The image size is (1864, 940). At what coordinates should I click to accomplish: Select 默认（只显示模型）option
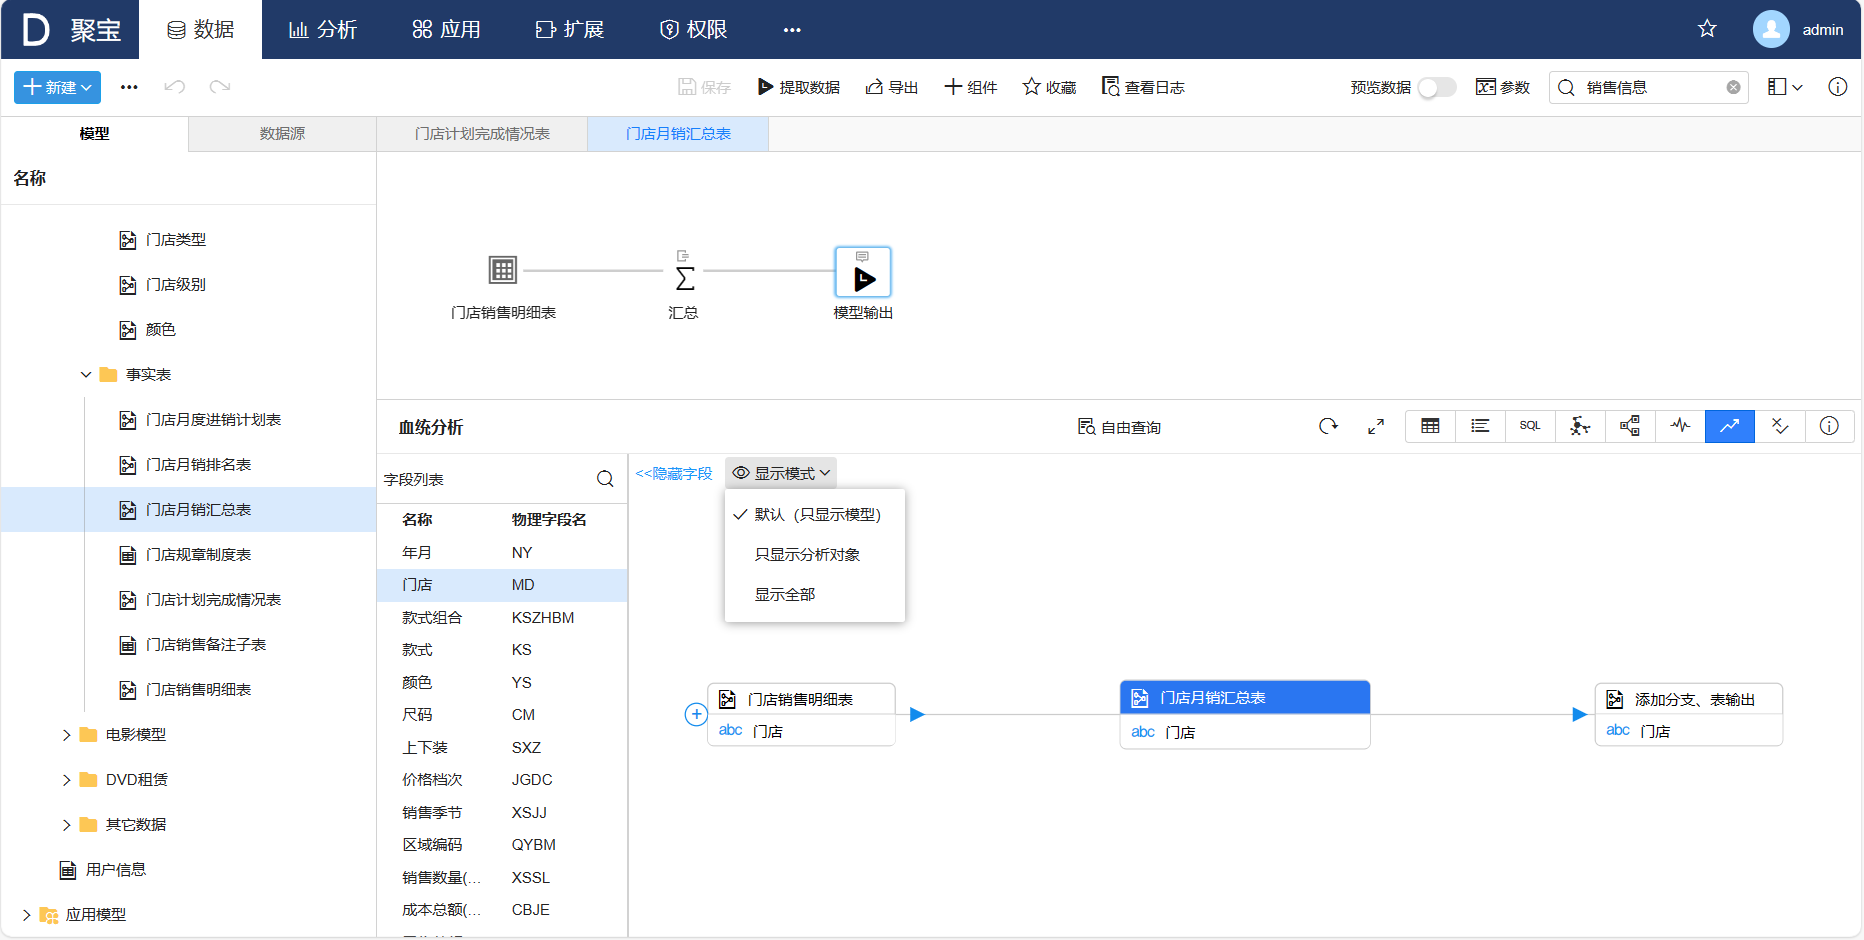[x=815, y=514]
